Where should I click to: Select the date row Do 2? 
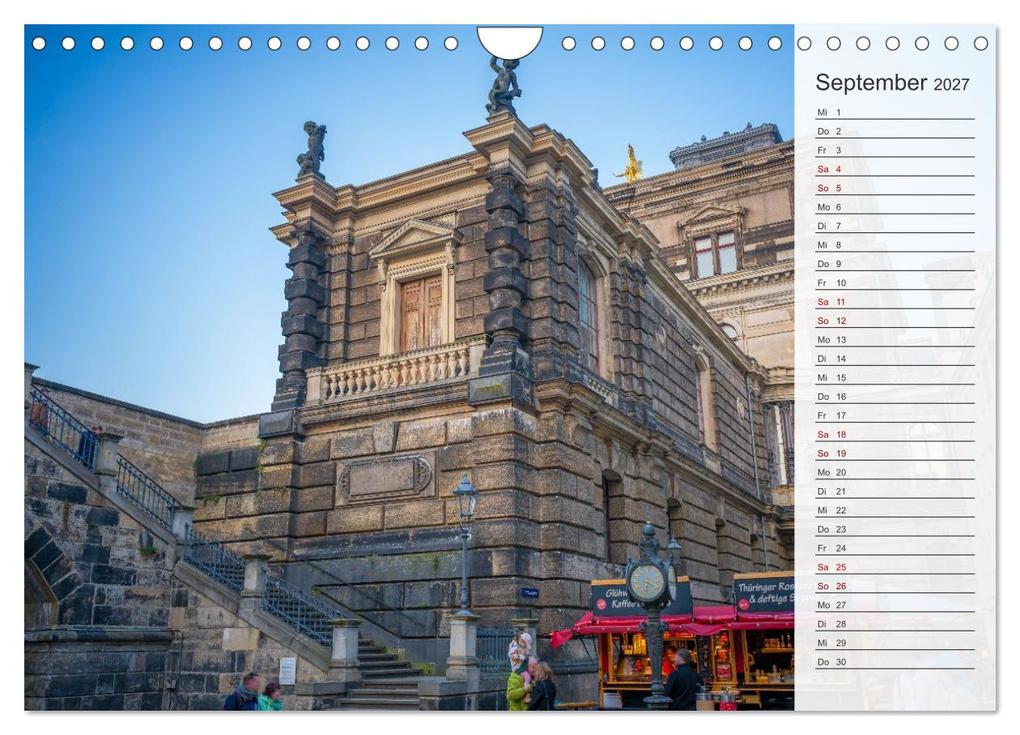coord(894,131)
